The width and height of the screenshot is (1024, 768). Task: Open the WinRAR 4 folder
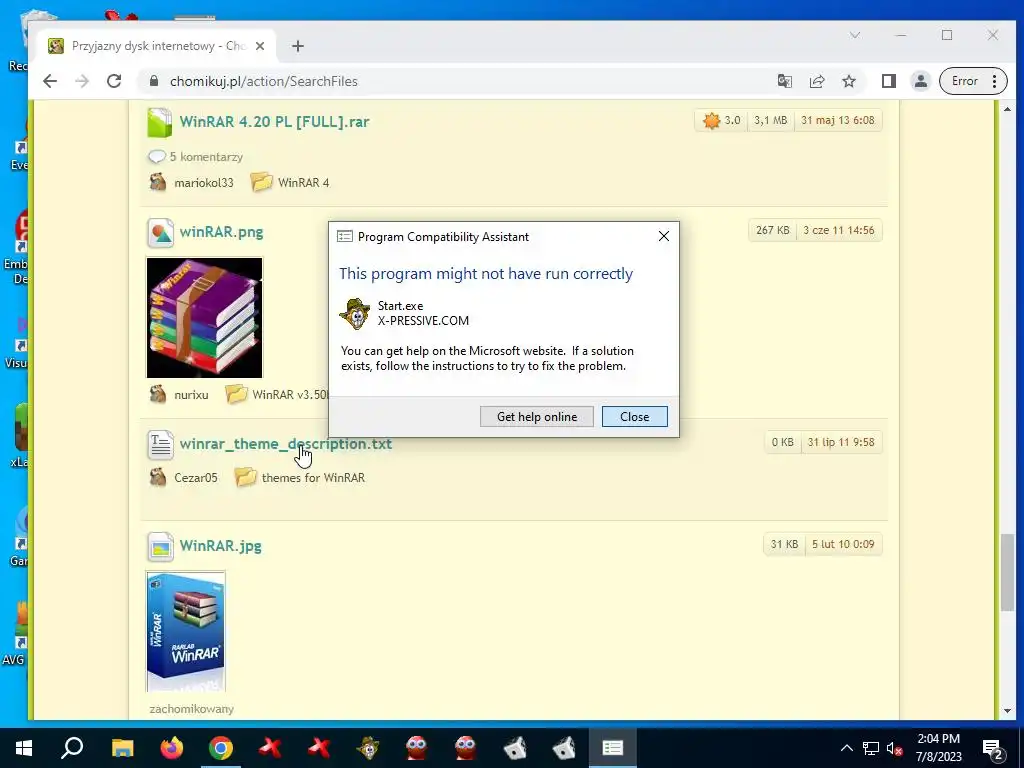[303, 183]
